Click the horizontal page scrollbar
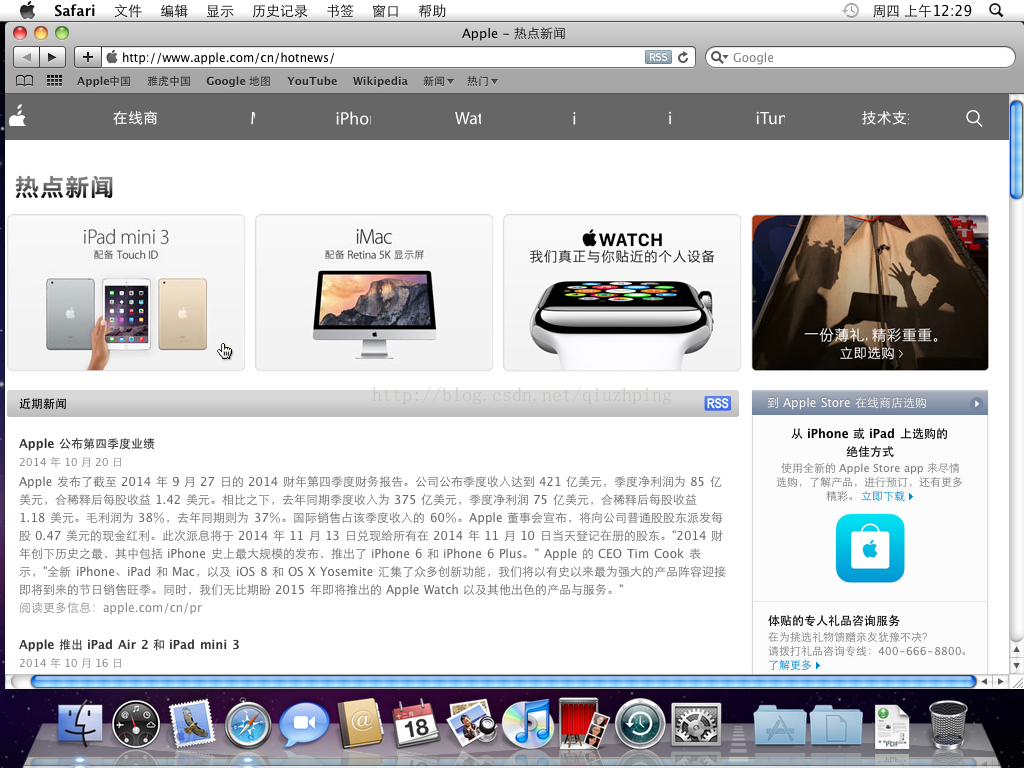Image resolution: width=1024 pixels, height=768 pixels. [x=504, y=681]
